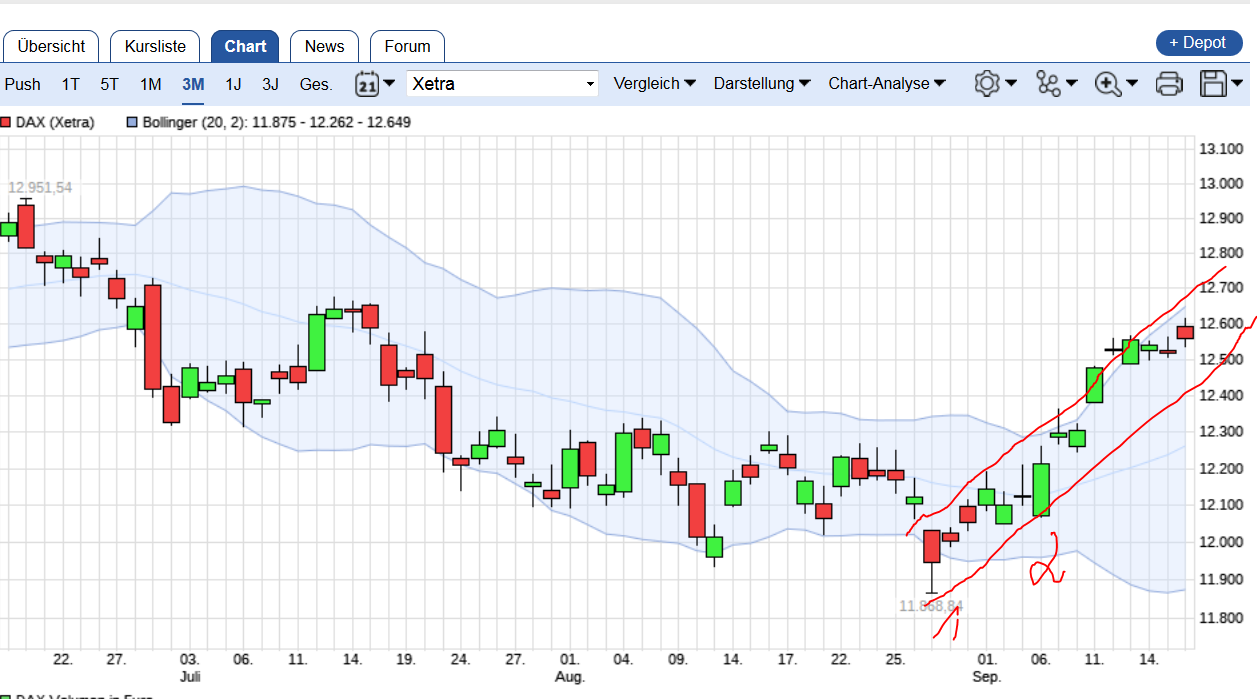
Task: Click the 12.500 price axis value
Action: (x=1219, y=359)
